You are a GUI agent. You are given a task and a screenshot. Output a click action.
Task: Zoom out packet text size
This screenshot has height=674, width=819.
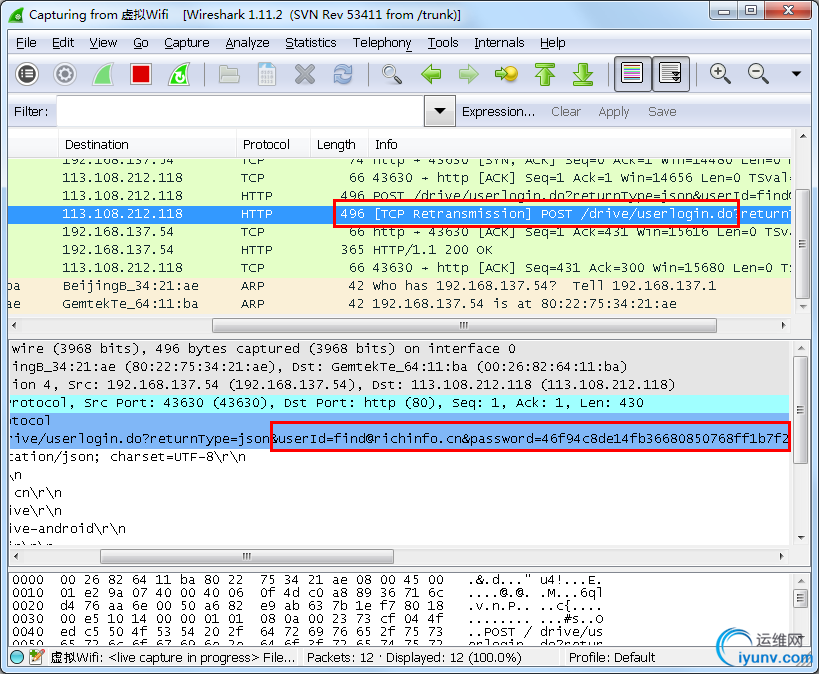point(758,74)
